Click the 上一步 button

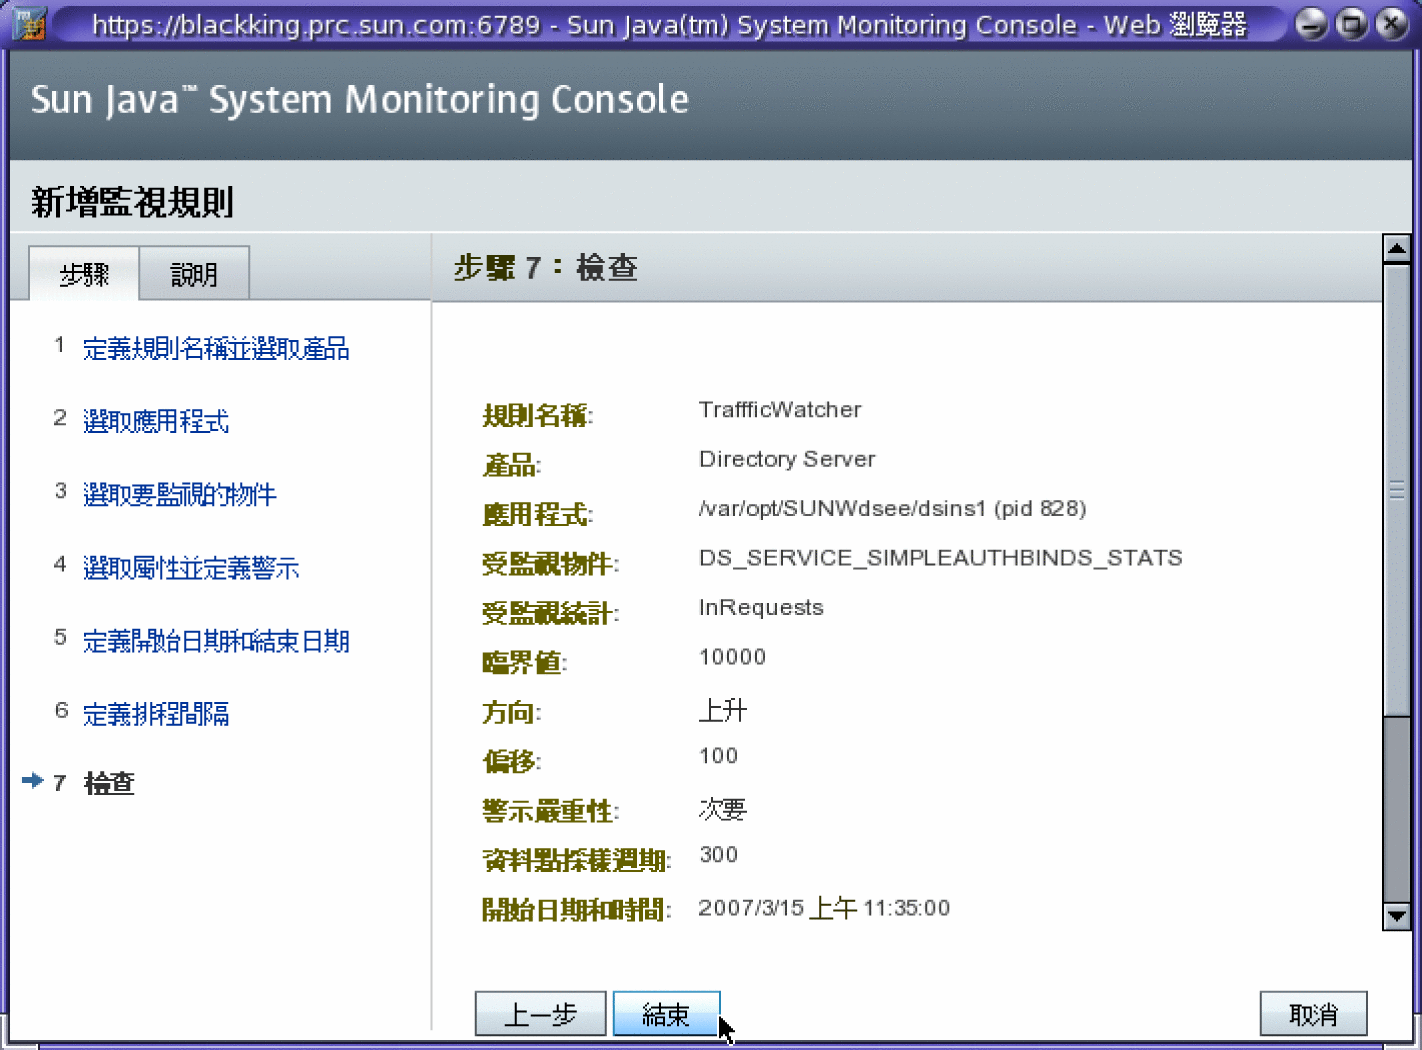tap(540, 1014)
